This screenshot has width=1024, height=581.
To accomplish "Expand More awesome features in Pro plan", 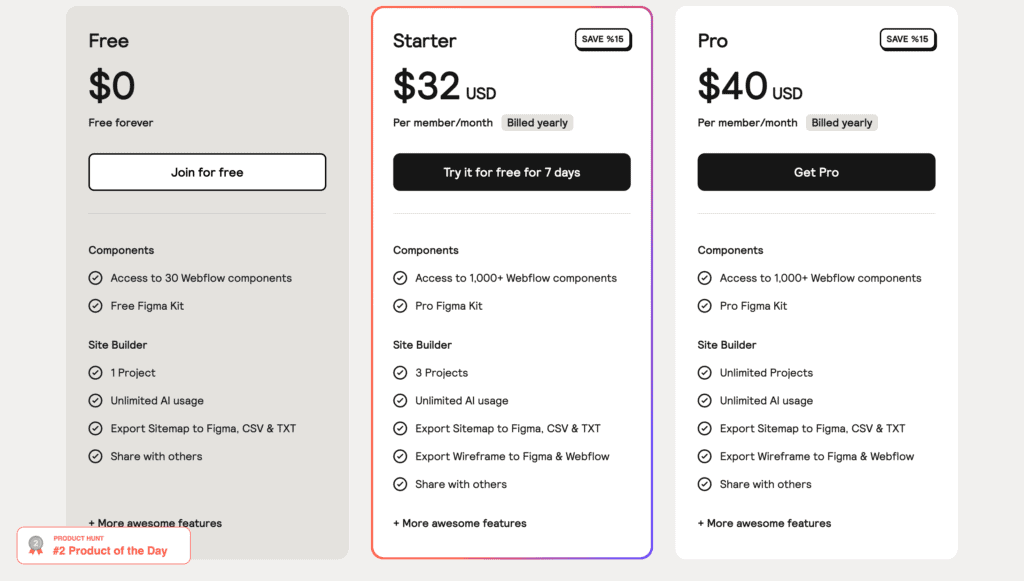I will [x=764, y=523].
